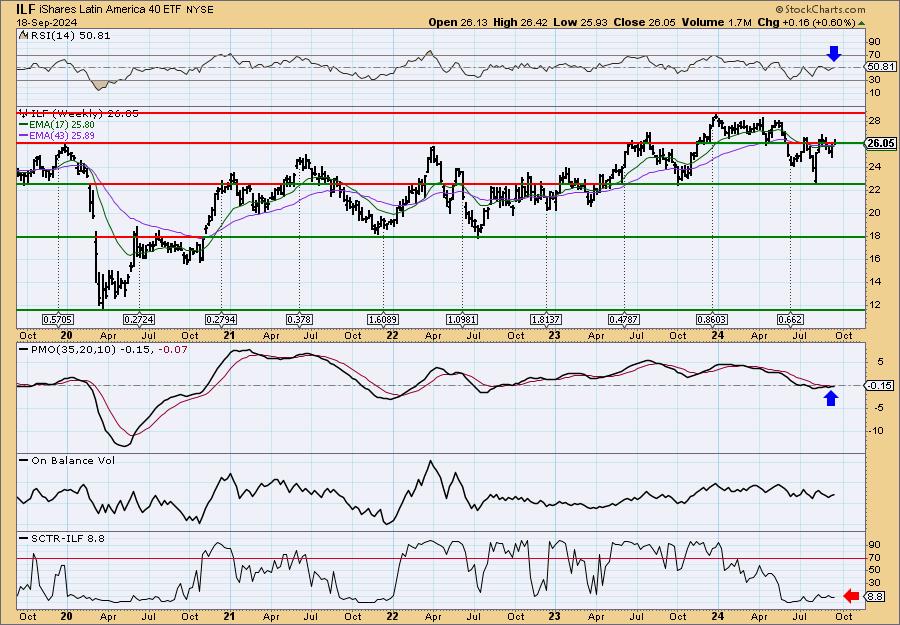The image size is (900, 625).
Task: Click the 12 label on the price axis
Action: point(874,305)
